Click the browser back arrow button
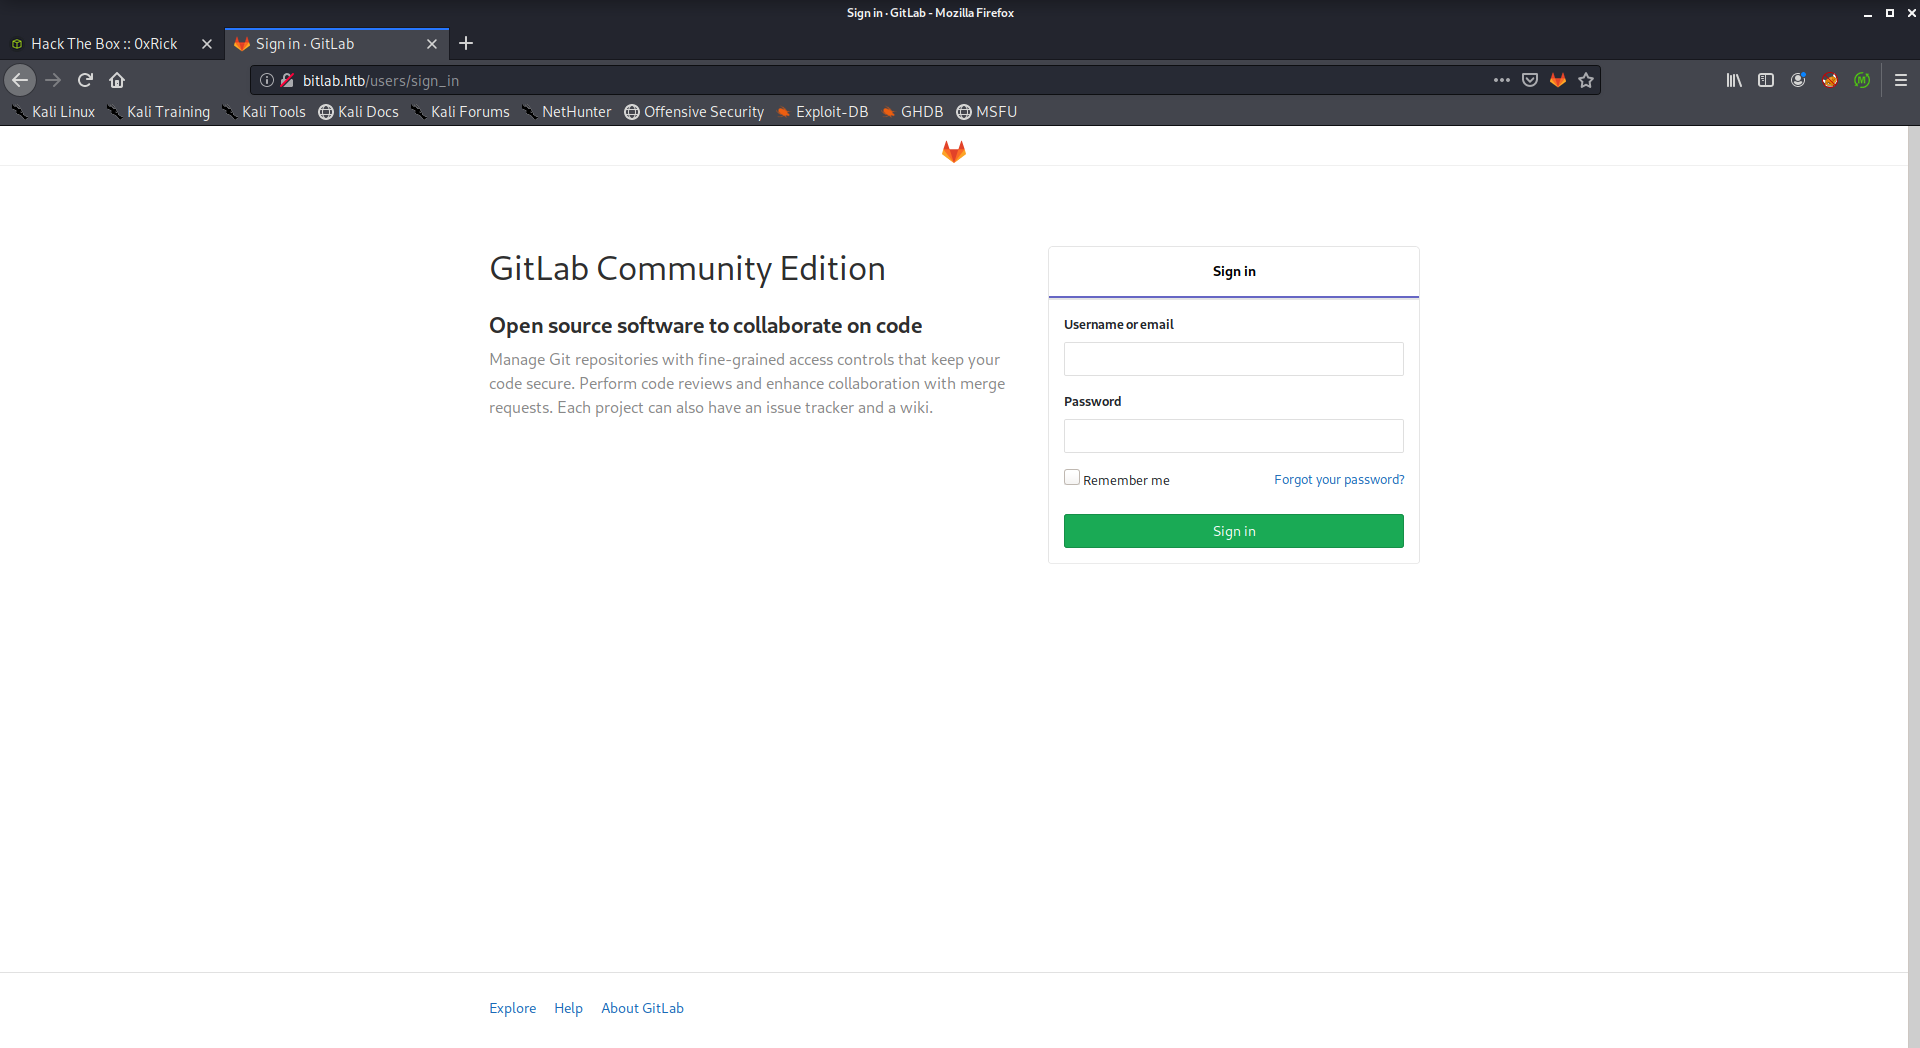The width and height of the screenshot is (1920, 1048). click(x=20, y=80)
